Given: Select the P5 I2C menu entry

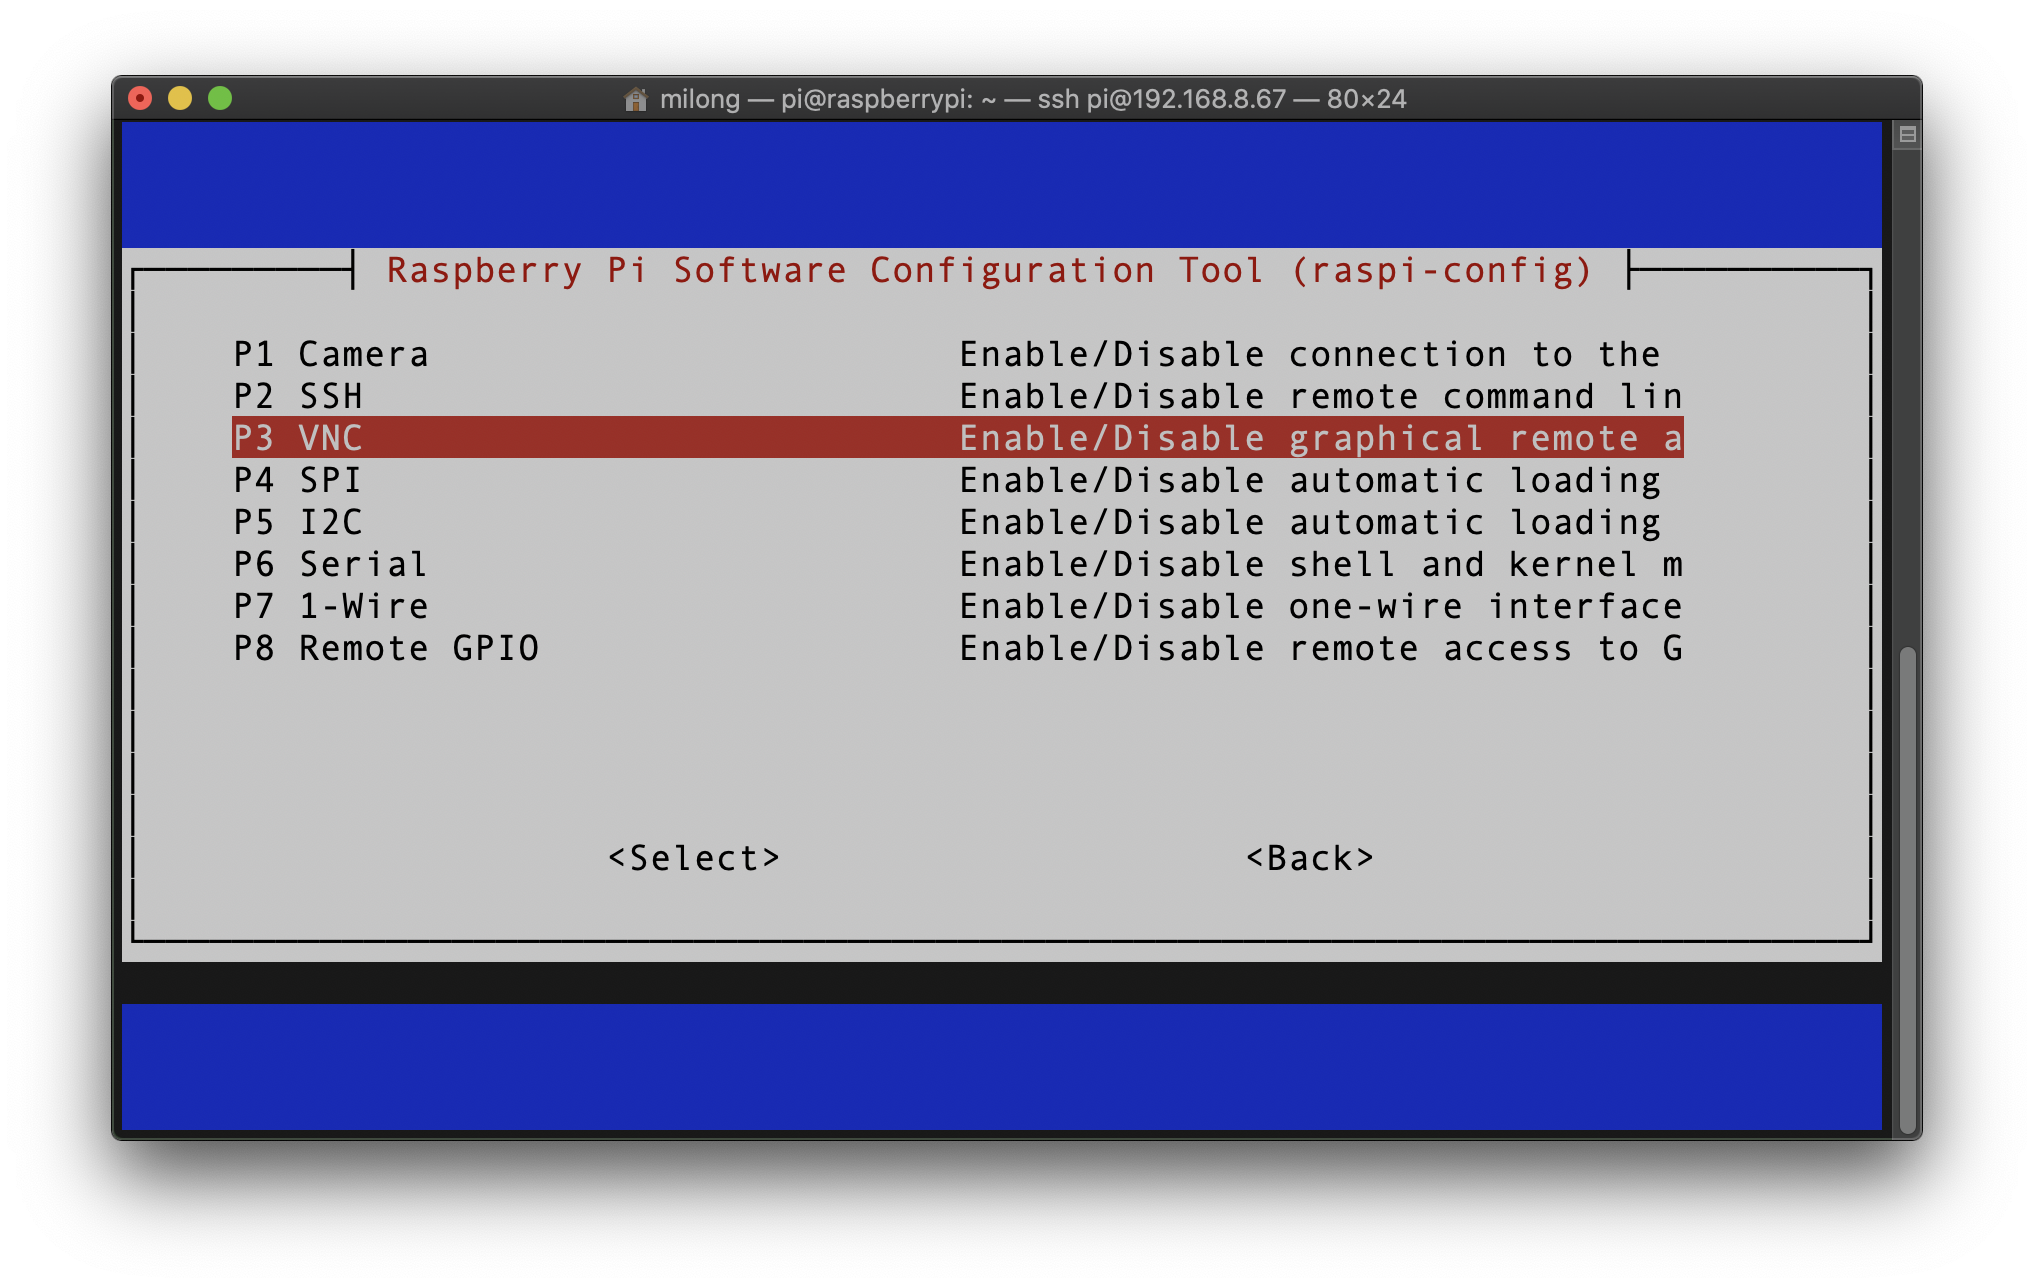Looking at the screenshot, I should [957, 522].
